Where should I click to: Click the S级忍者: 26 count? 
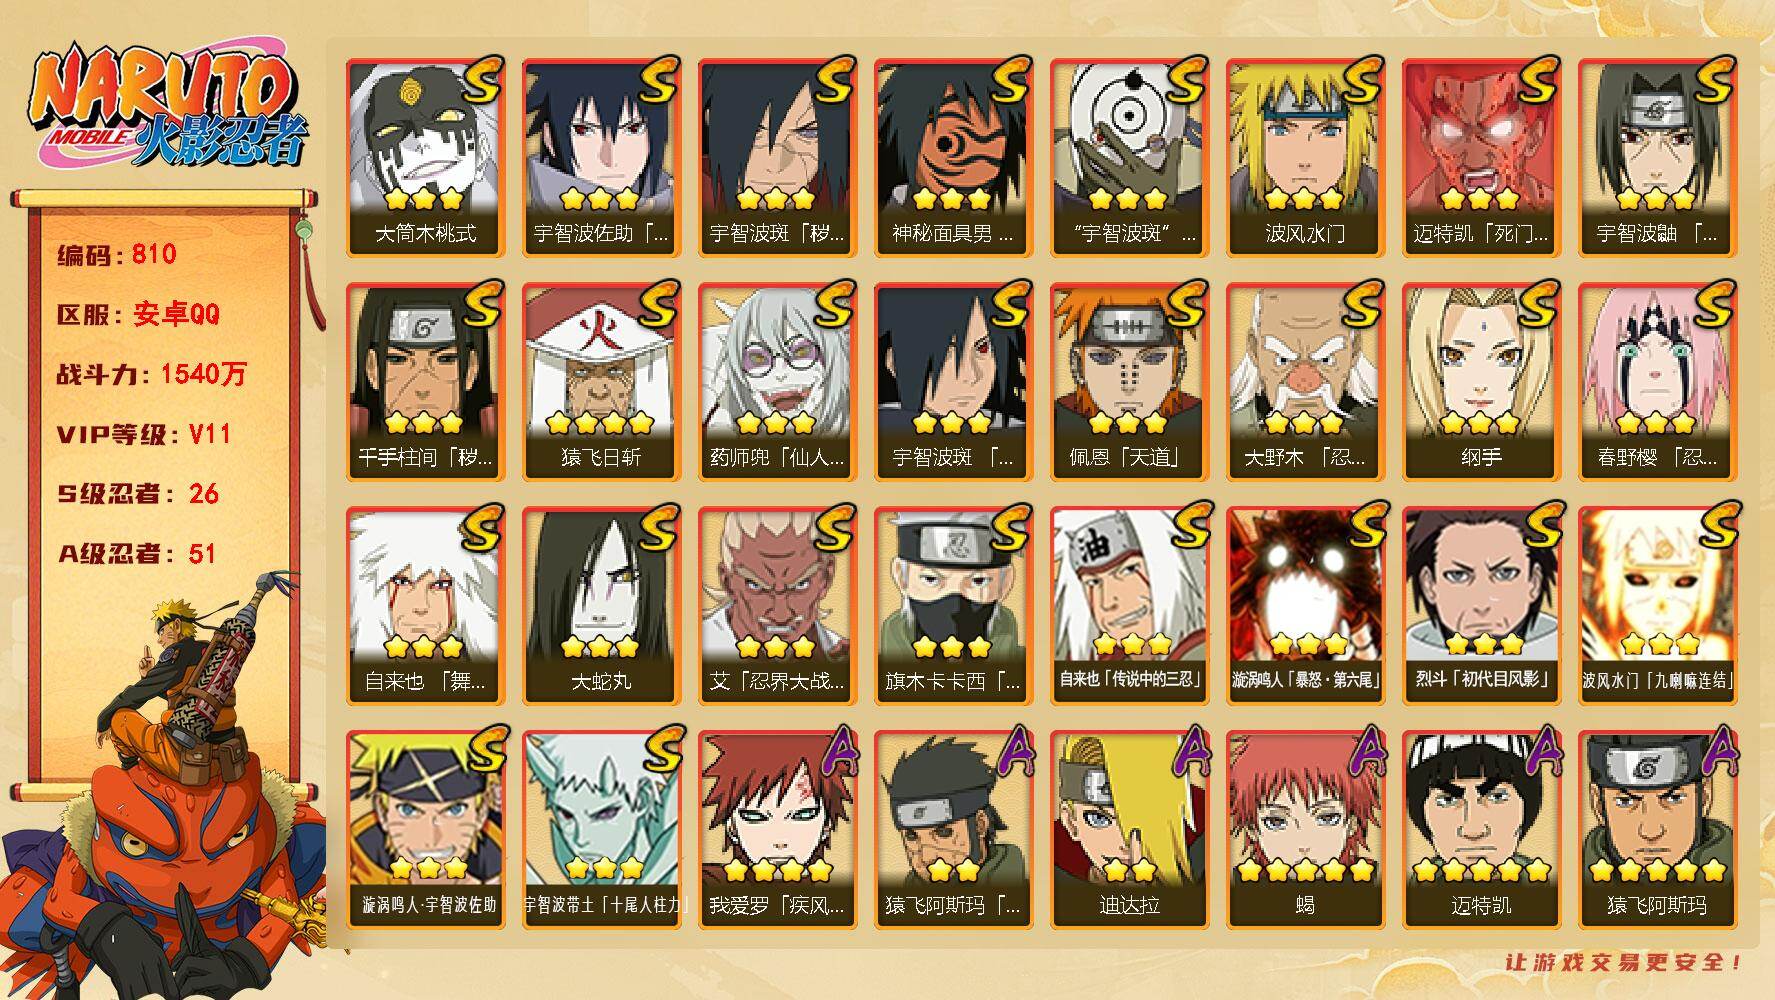tap(137, 494)
